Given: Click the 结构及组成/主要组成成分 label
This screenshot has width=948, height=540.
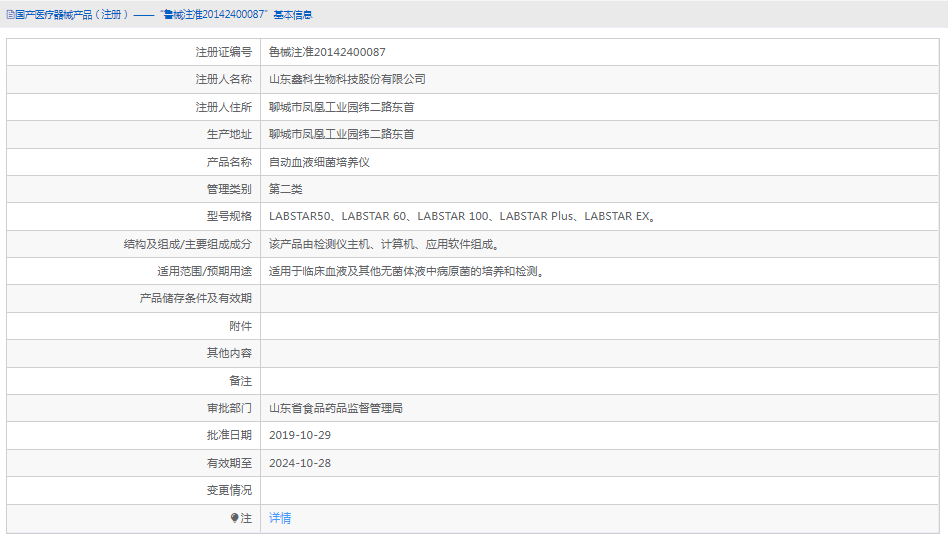Looking at the screenshot, I should (187, 244).
